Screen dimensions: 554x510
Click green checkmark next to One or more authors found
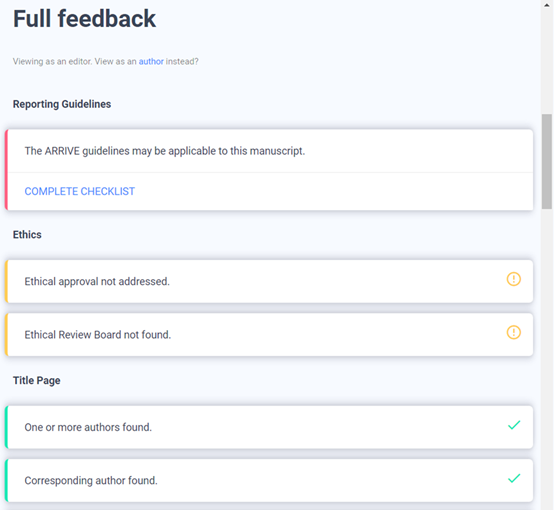[514, 425]
